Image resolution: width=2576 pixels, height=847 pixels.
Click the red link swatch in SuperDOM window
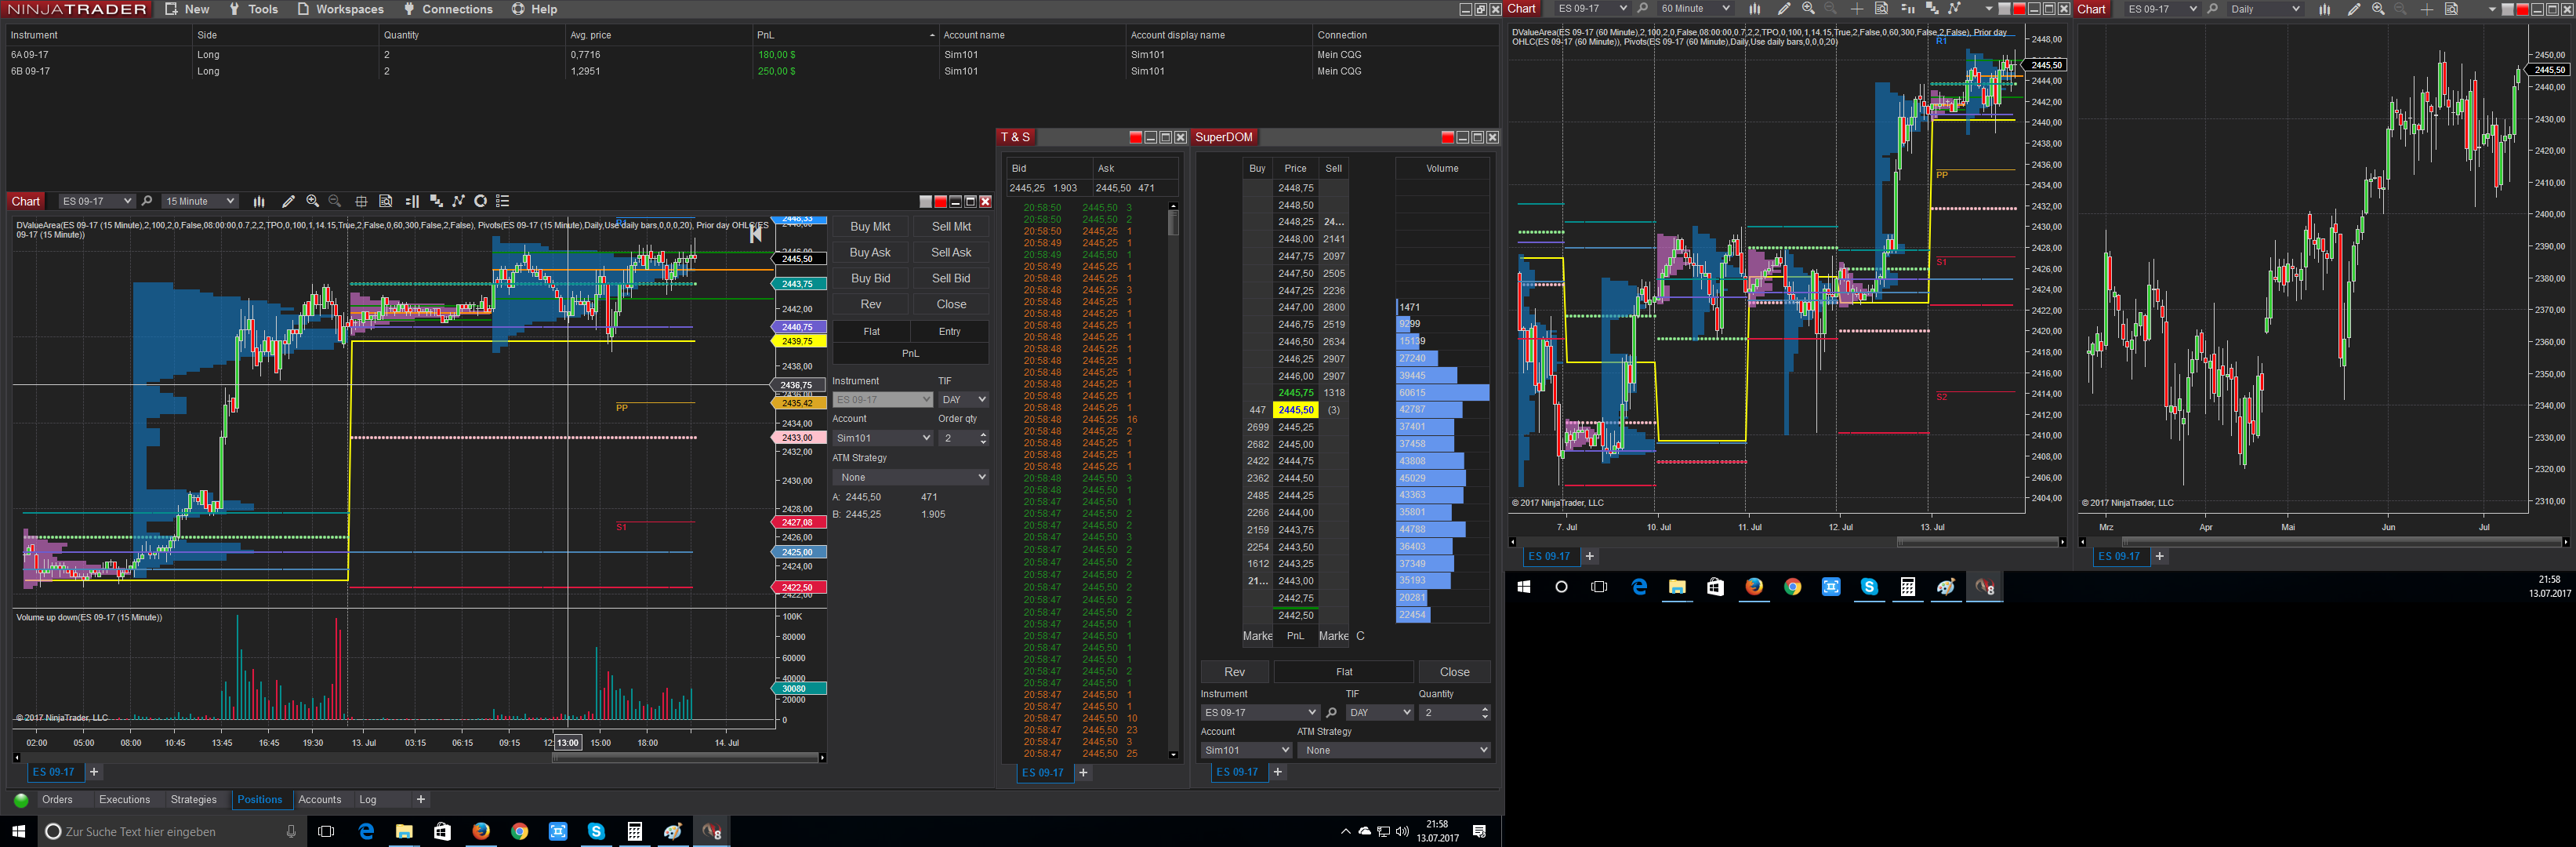(1447, 138)
